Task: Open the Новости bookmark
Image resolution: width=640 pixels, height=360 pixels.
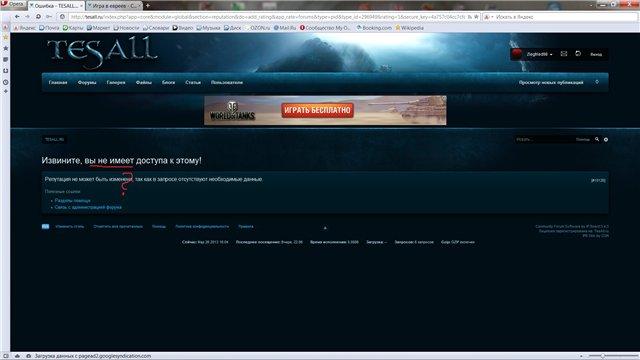Action: [x=126, y=28]
